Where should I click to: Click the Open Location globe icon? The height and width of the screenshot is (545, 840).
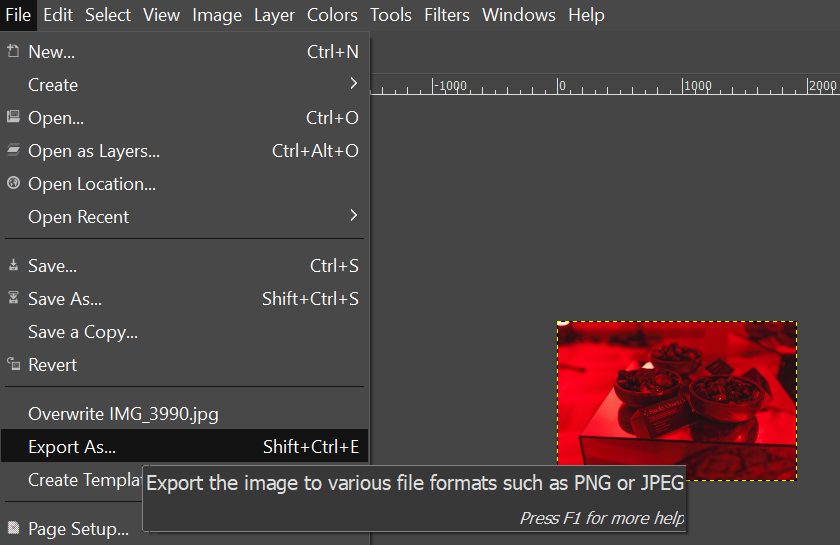tap(13, 184)
